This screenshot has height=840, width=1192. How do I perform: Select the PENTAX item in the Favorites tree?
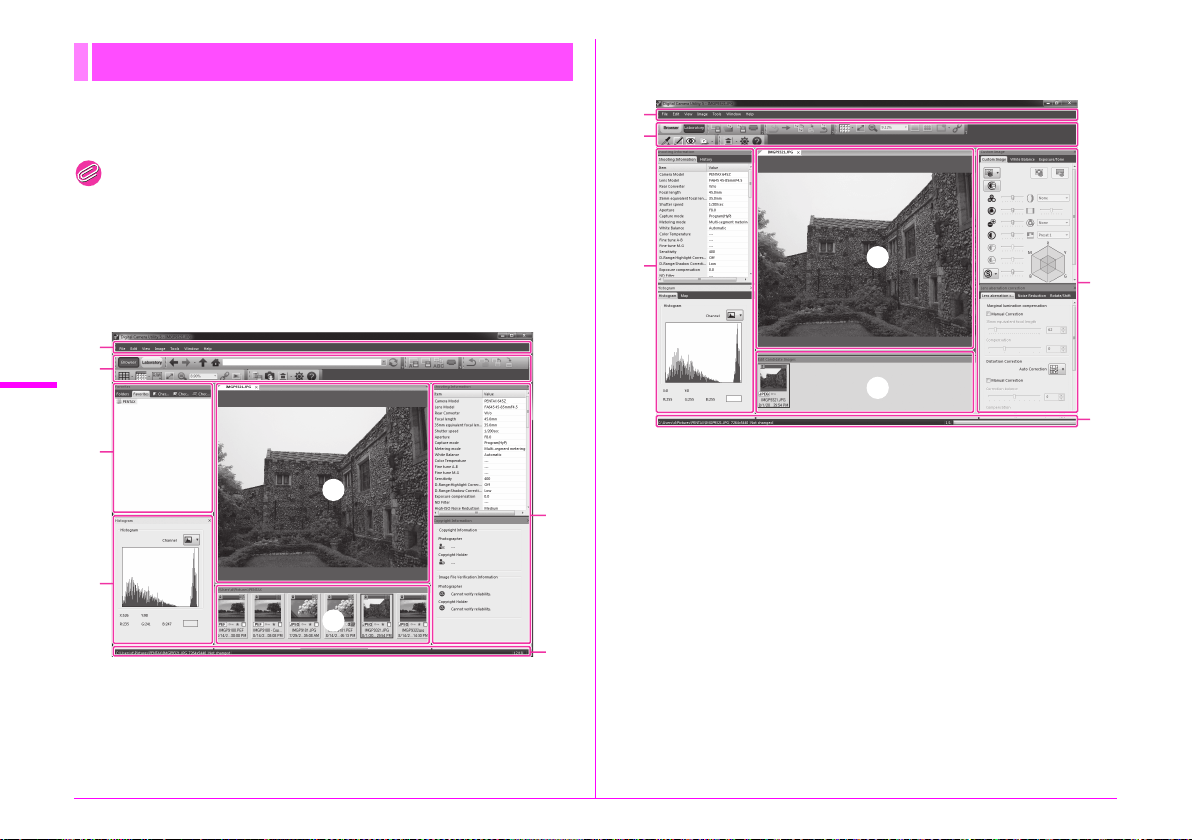pos(126,401)
